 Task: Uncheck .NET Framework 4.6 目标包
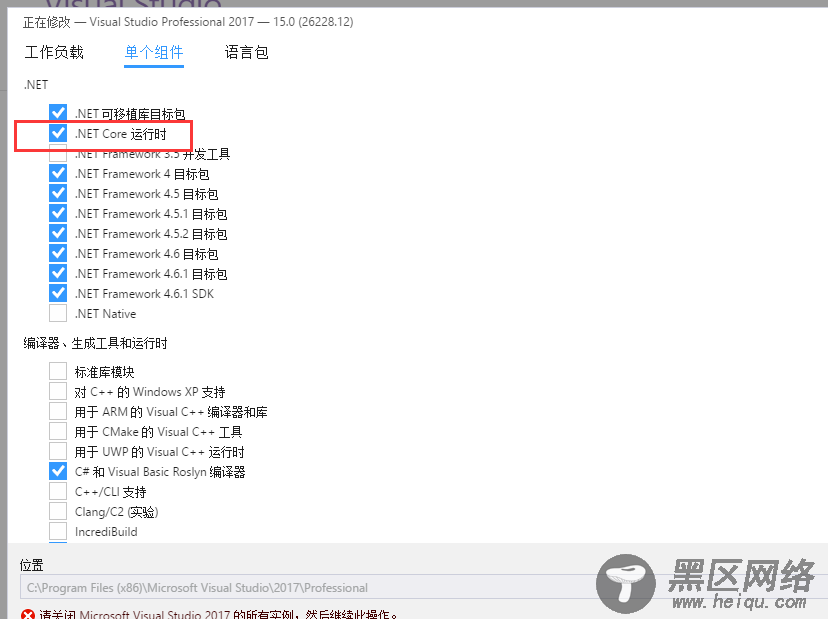[x=58, y=254]
